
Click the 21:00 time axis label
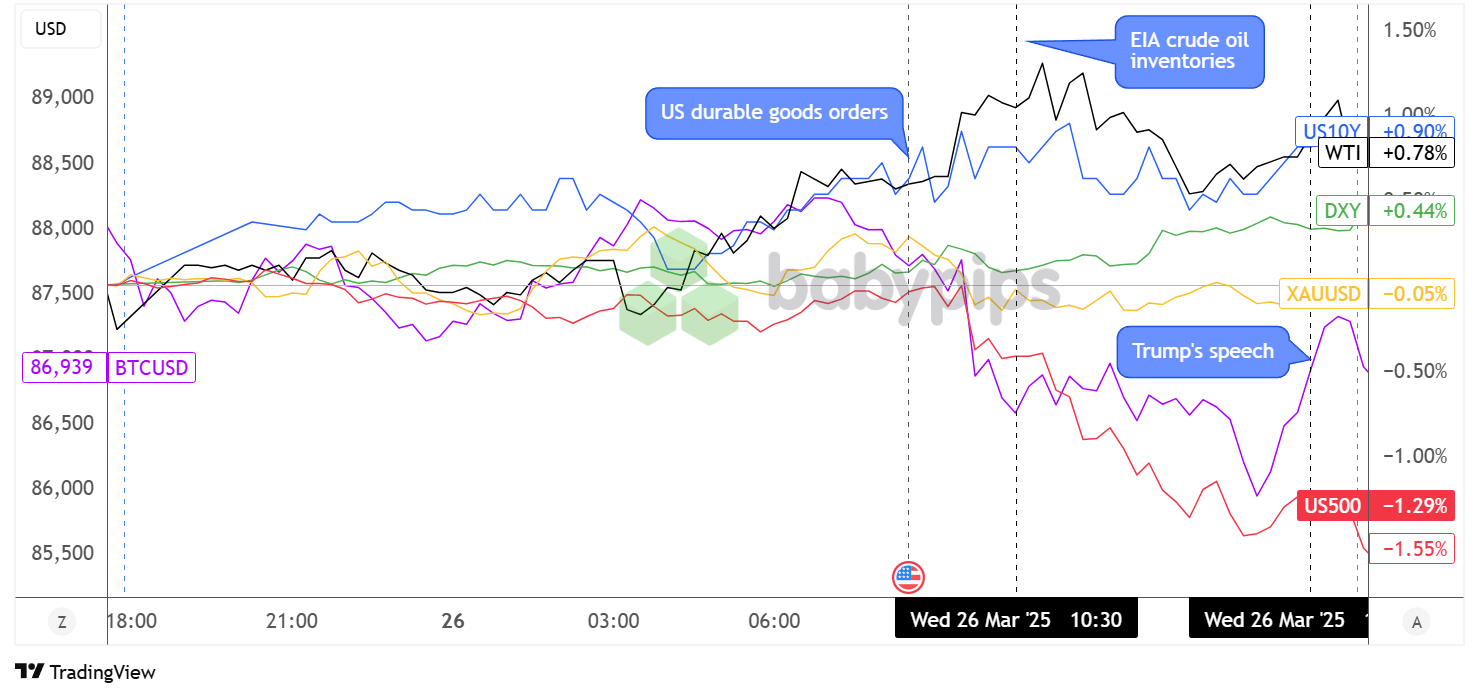pos(292,621)
